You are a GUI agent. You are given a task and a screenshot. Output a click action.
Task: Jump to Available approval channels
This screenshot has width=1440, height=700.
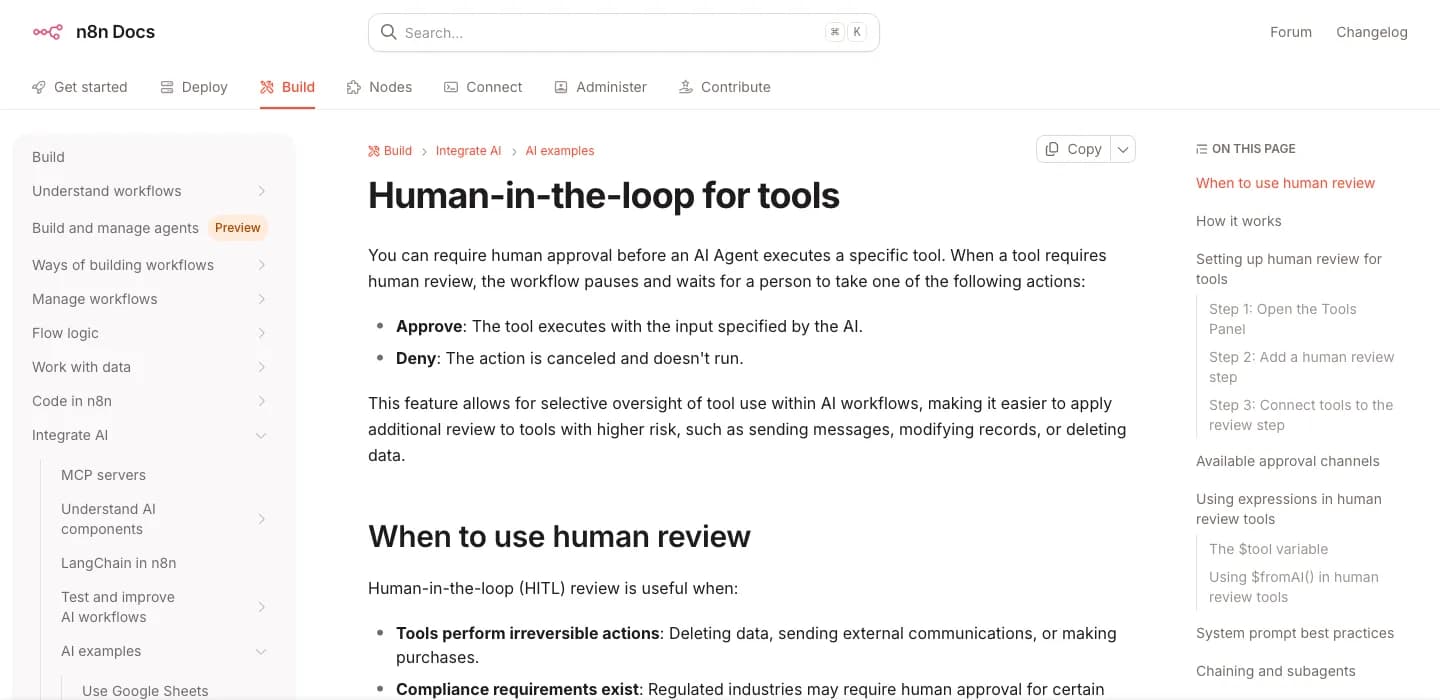tap(1287, 461)
